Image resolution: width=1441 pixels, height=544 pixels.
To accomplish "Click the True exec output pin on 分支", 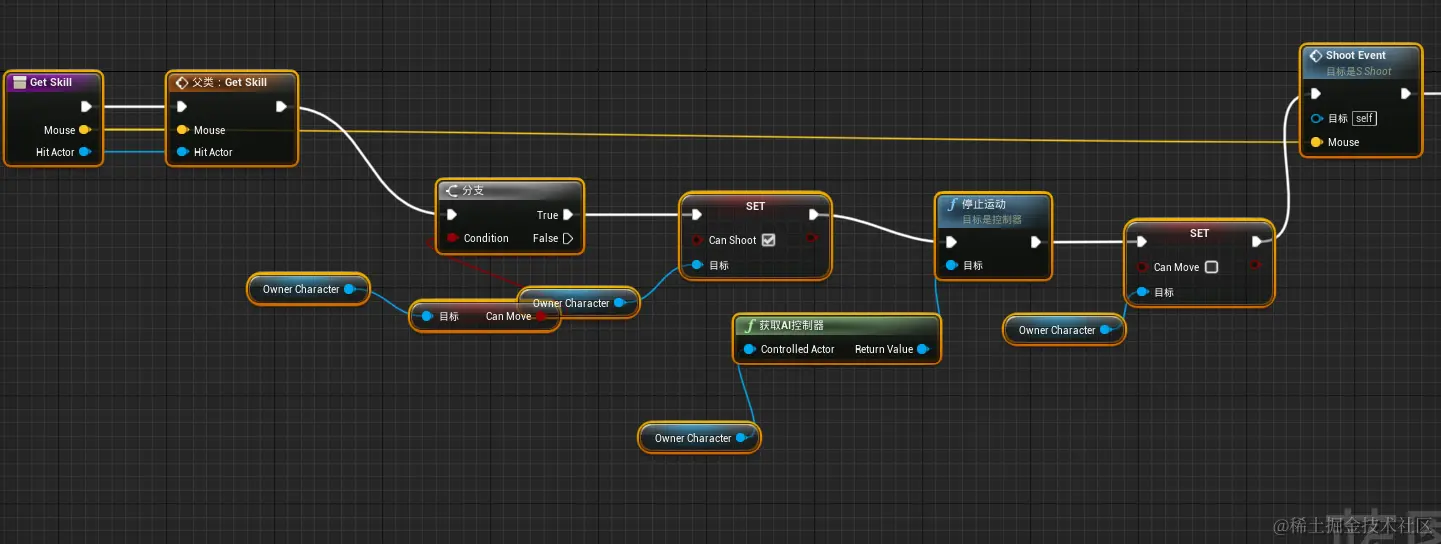I will click(x=568, y=214).
